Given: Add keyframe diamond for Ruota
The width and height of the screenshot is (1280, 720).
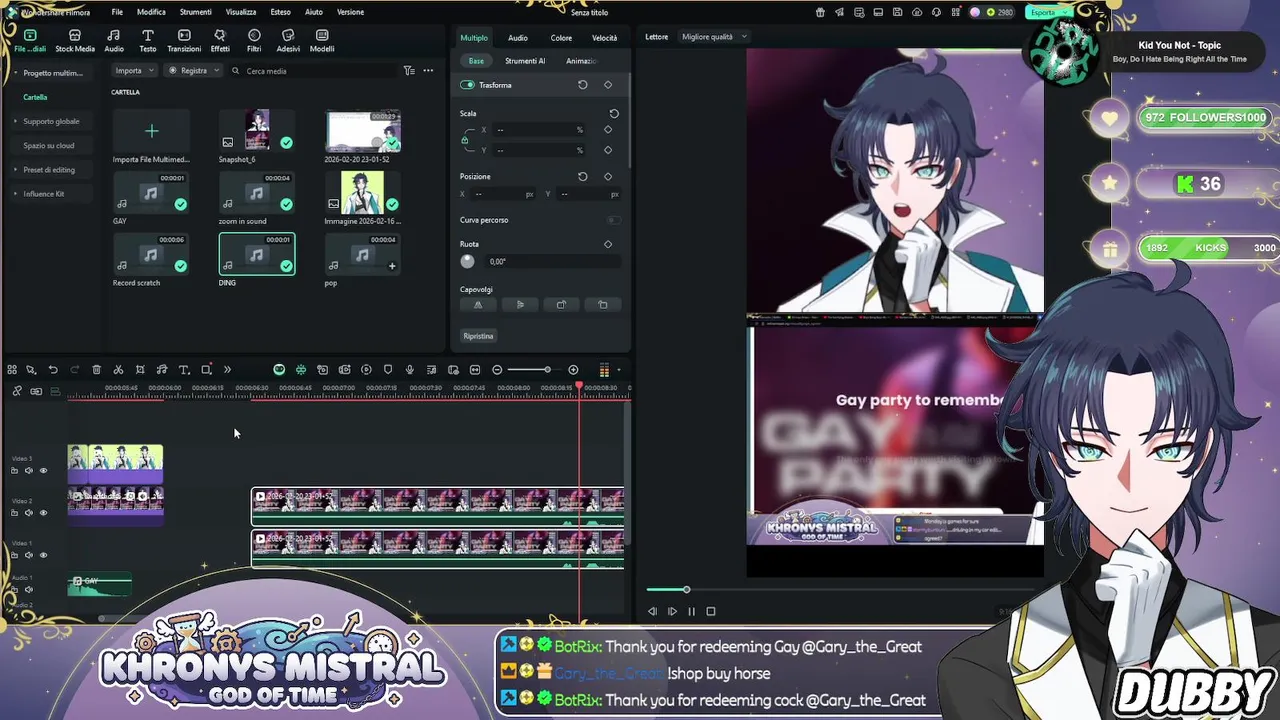Looking at the screenshot, I should 608,244.
